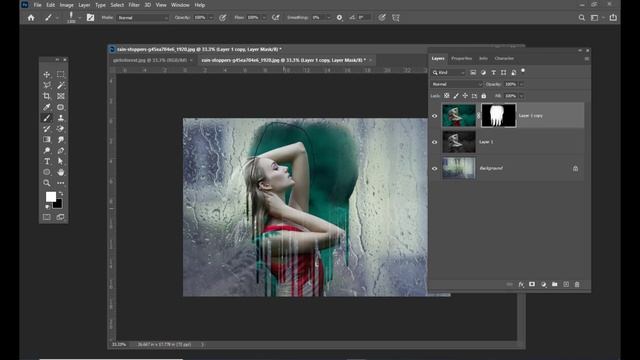Open smoothing options gear
Image resolution: width=640 pixels, height=360 pixels.
339,18
